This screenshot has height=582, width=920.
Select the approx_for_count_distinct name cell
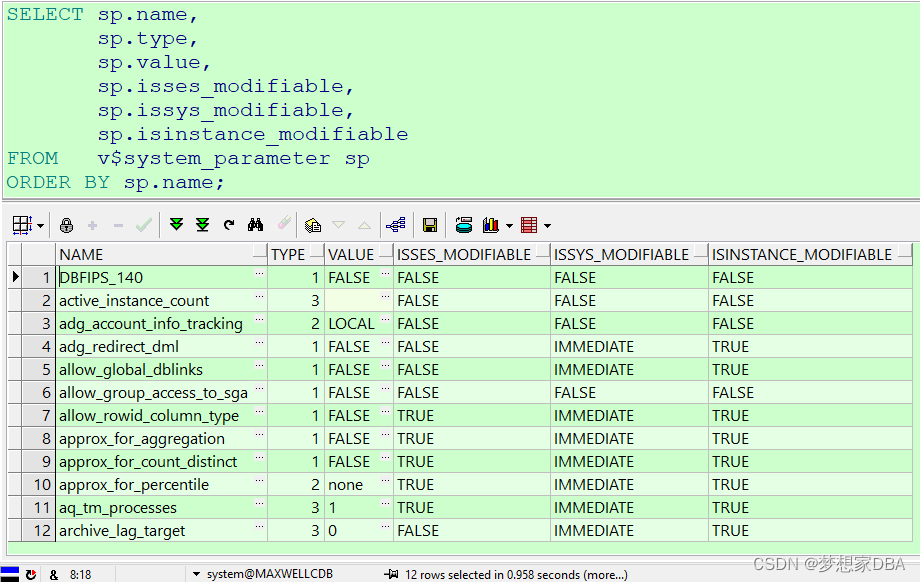(x=161, y=462)
